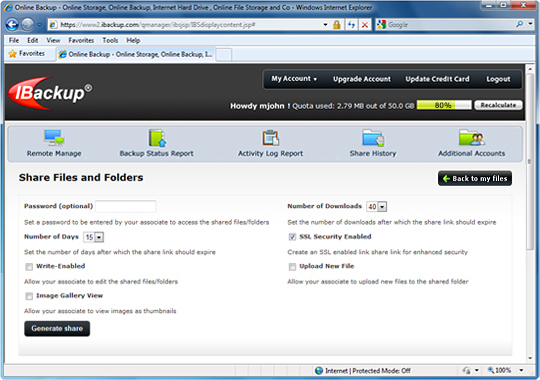This screenshot has height=380, width=540.
Task: Open the Backup Status Report icon
Action: click(157, 137)
